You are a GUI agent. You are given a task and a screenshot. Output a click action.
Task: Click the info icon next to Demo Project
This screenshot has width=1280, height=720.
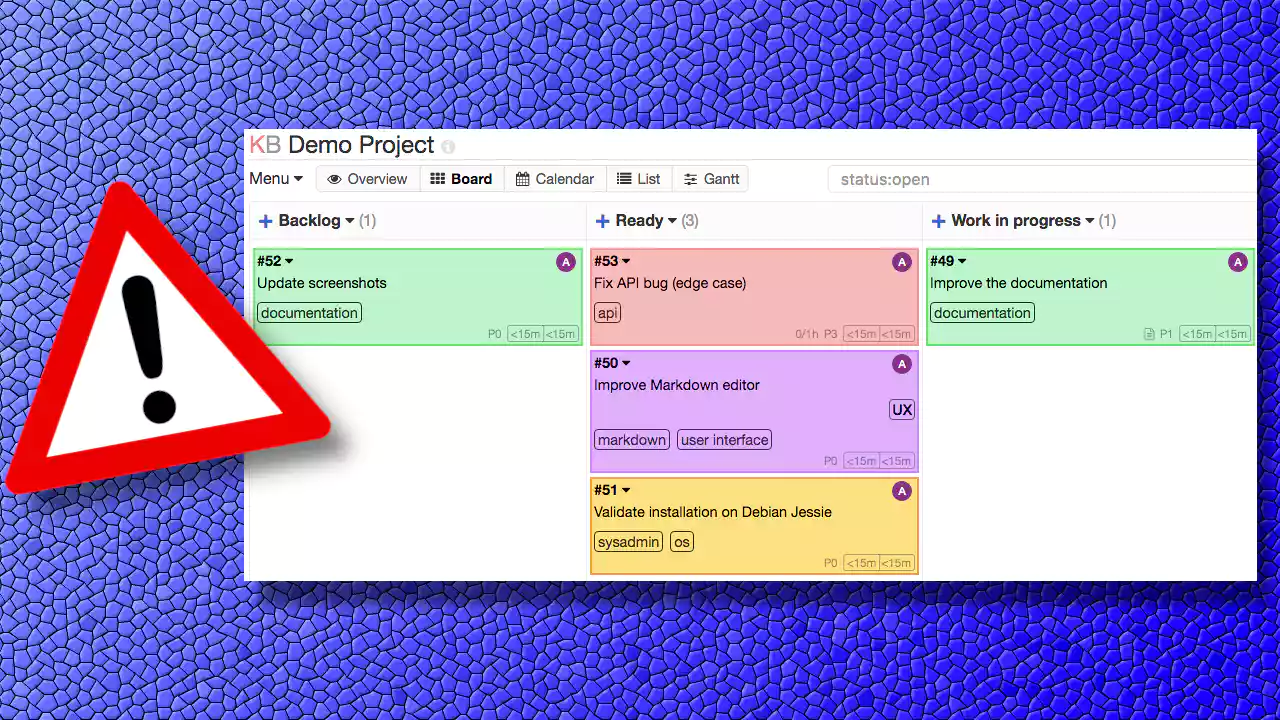pos(448,147)
